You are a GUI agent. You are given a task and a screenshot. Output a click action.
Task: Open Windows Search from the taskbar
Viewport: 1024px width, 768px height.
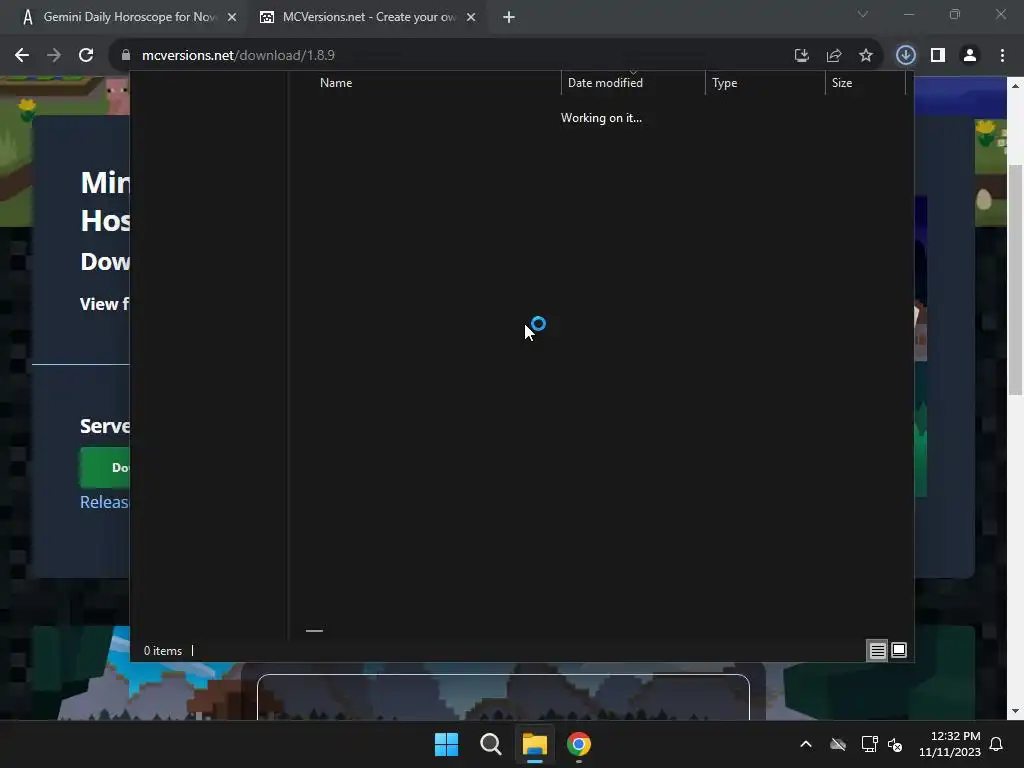click(x=490, y=744)
